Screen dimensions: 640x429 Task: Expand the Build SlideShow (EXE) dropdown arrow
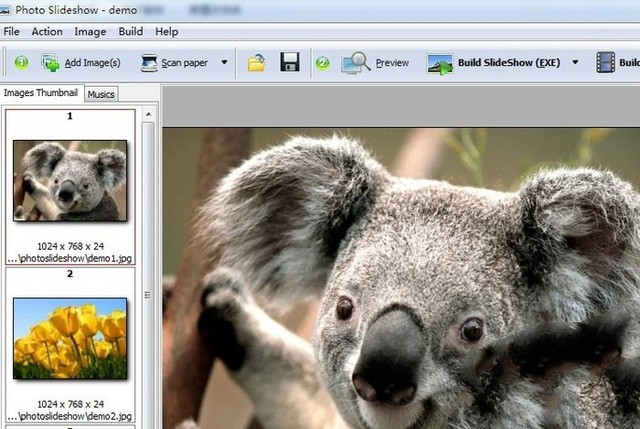click(575, 63)
